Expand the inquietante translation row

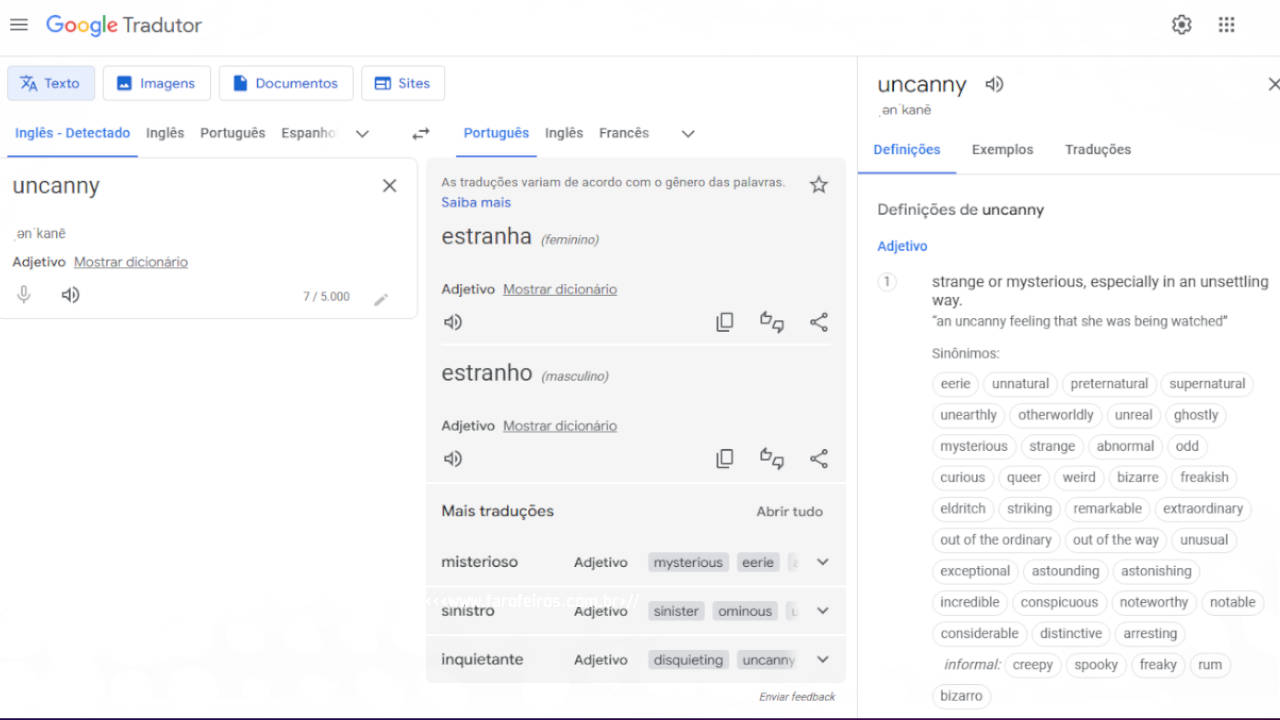pos(823,660)
